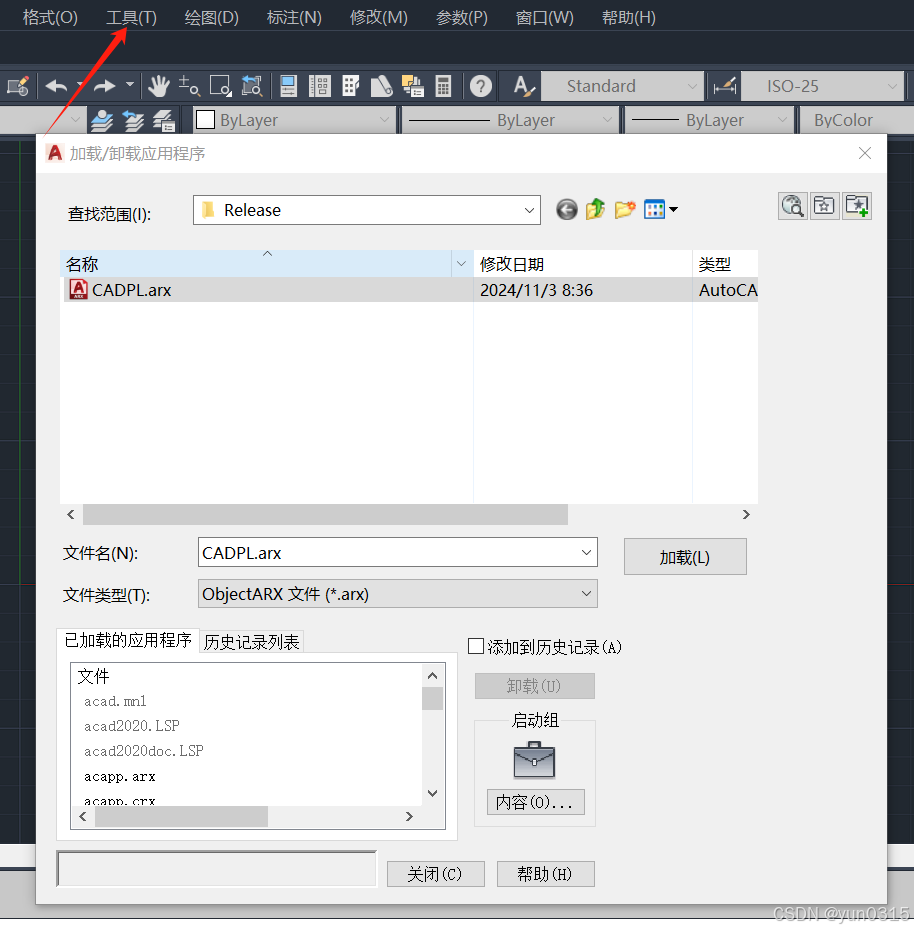914x930 pixels.
Task: Open the Layer States Manager icon
Action: (x=164, y=120)
